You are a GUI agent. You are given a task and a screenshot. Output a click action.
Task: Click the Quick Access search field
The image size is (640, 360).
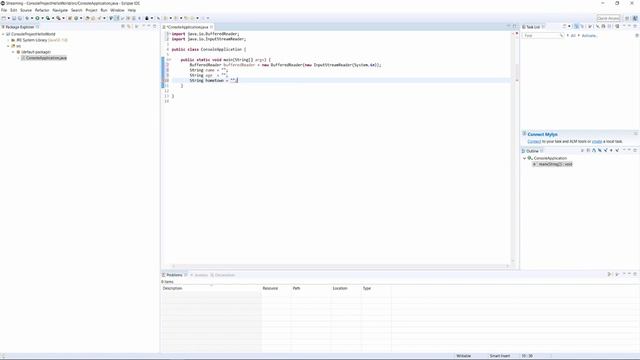[608, 18]
